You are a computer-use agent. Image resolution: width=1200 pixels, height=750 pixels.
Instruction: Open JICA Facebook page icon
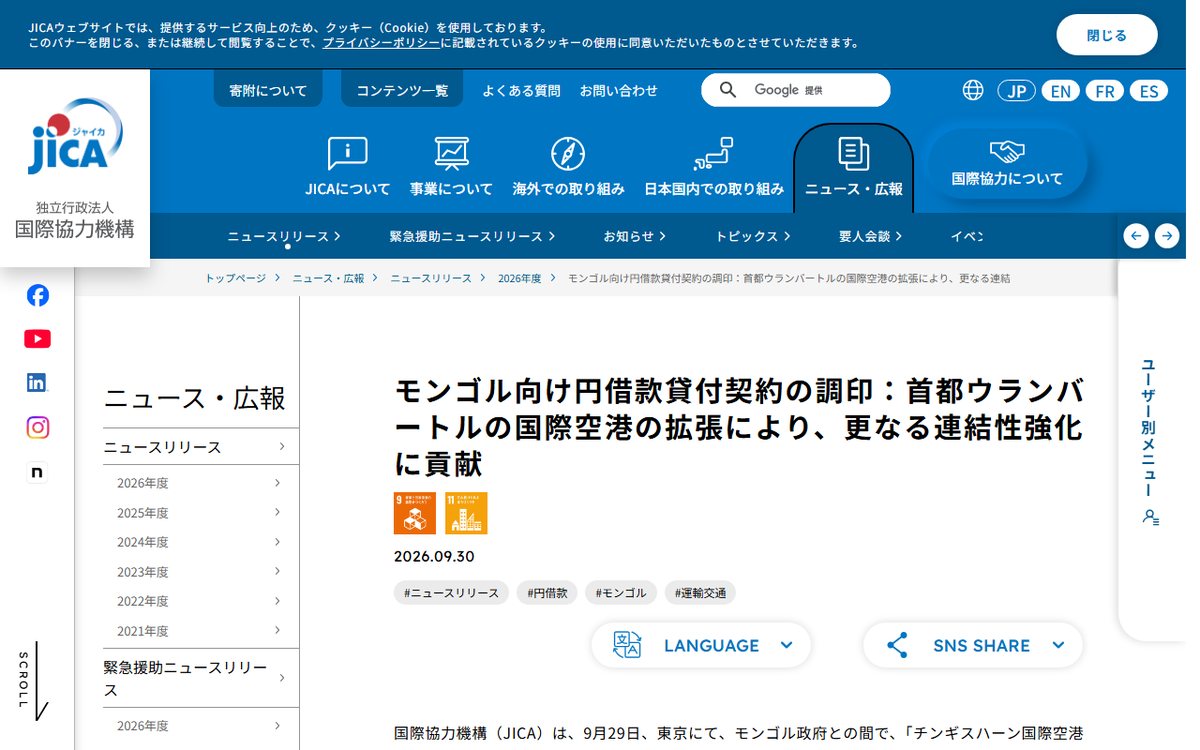point(37,295)
